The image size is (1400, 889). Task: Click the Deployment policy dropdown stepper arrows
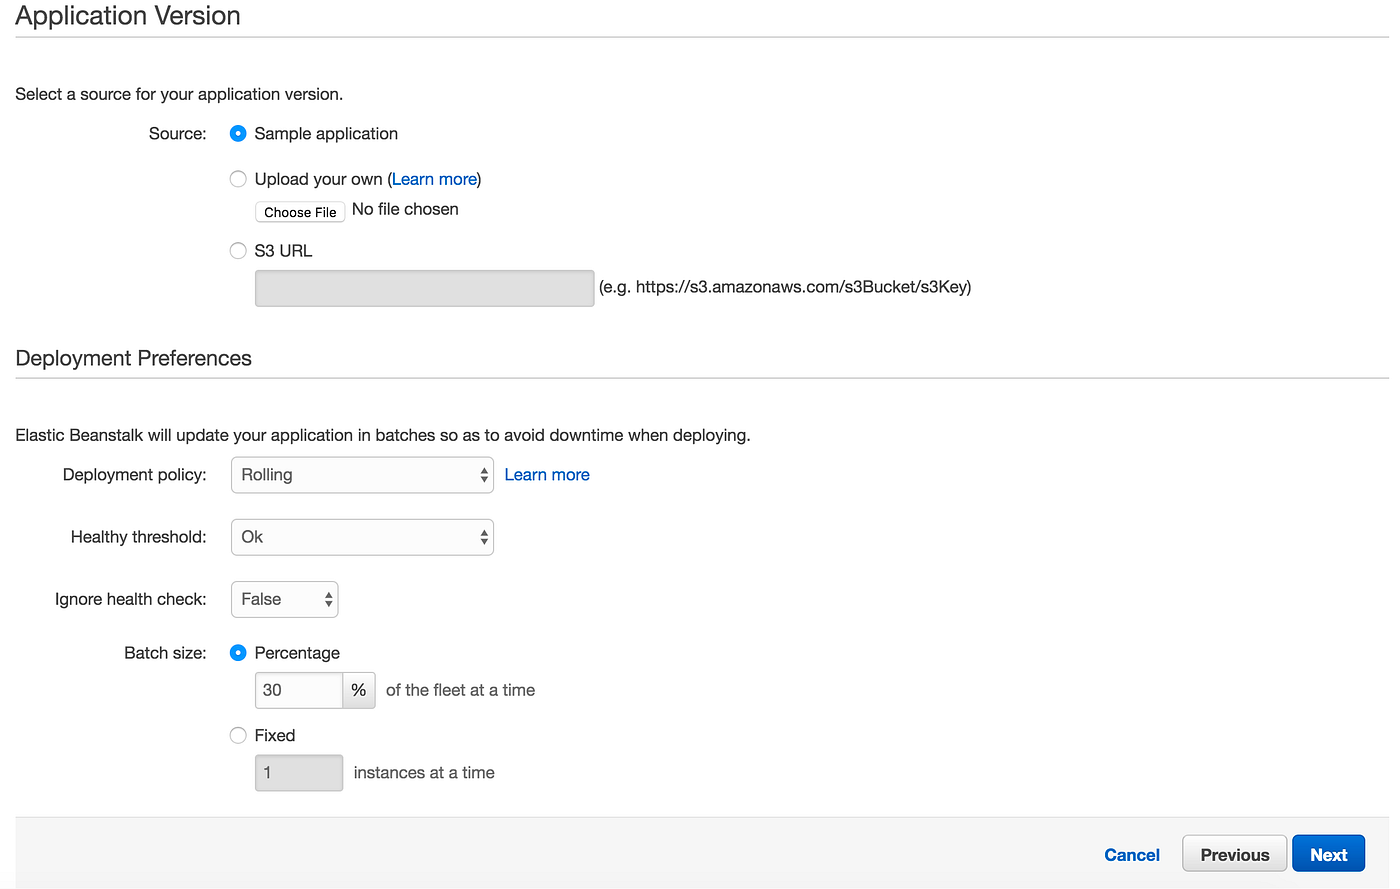pyautogui.click(x=484, y=475)
